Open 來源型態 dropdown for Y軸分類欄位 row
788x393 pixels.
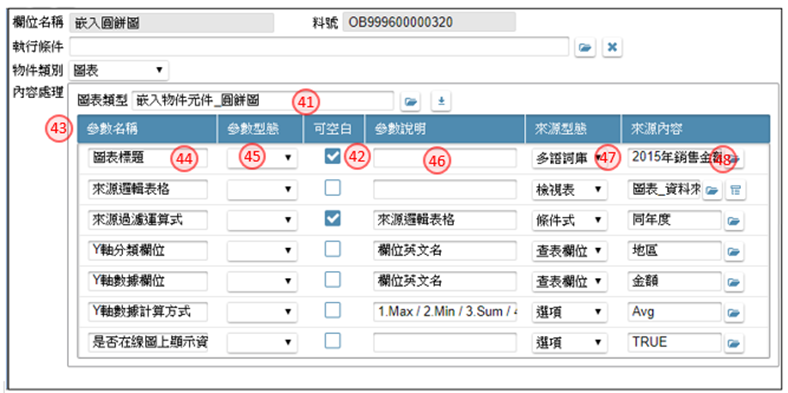pos(569,250)
